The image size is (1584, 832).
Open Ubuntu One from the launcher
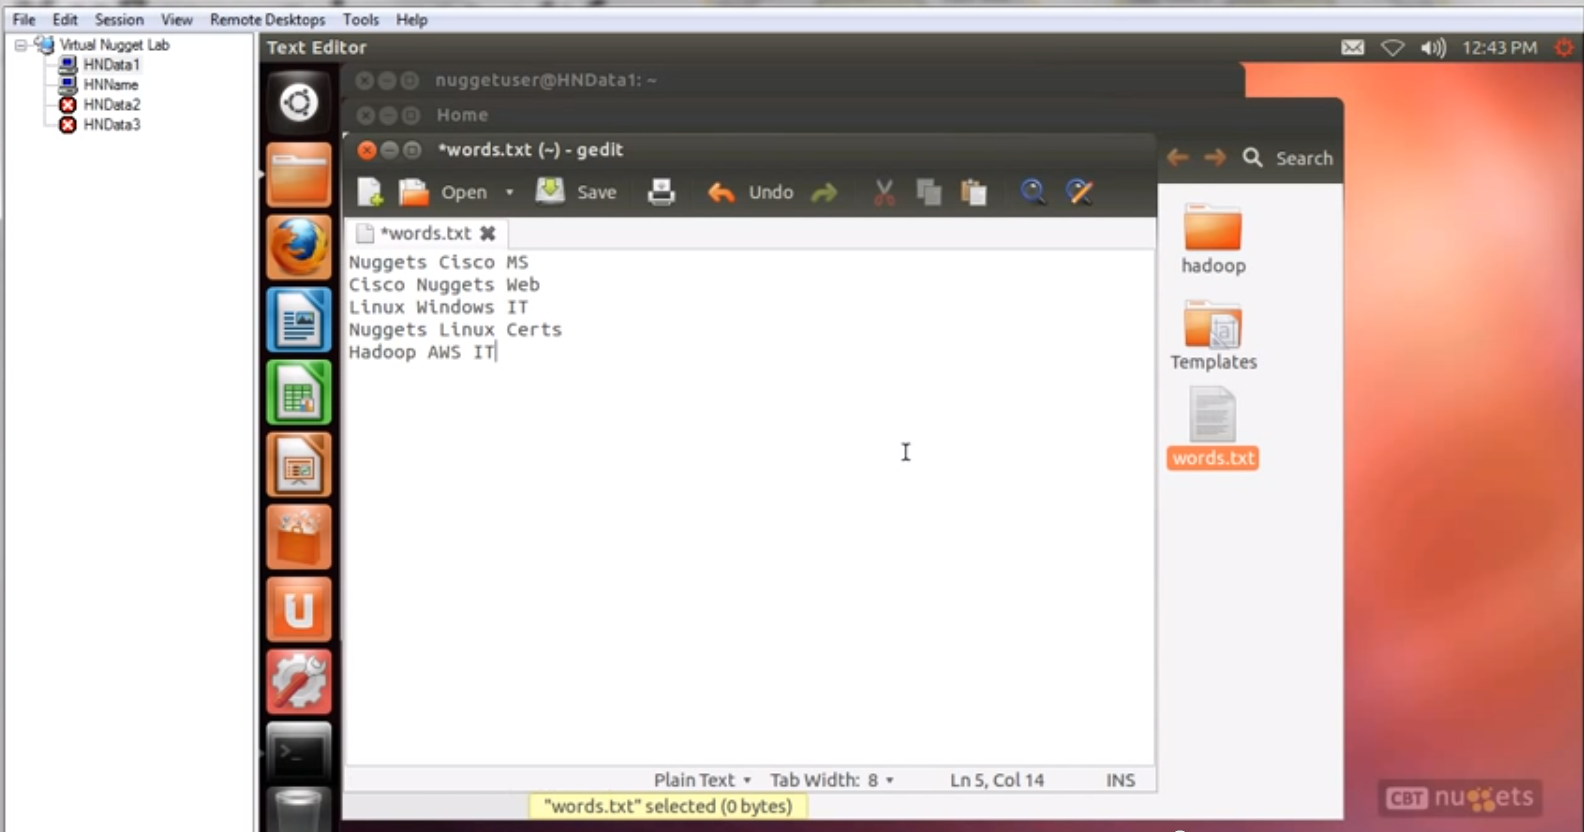tap(298, 609)
